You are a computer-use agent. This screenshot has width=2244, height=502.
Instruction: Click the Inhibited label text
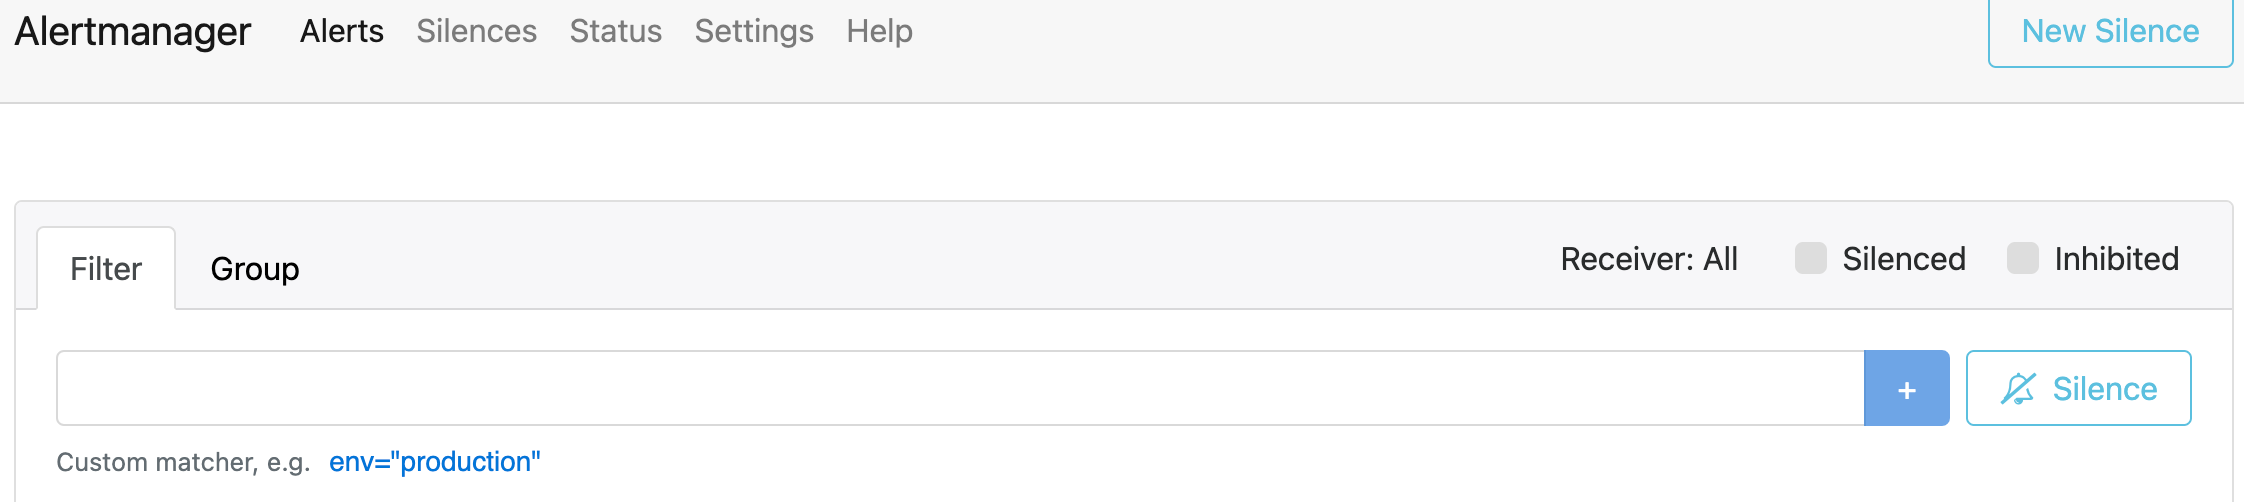2116,259
